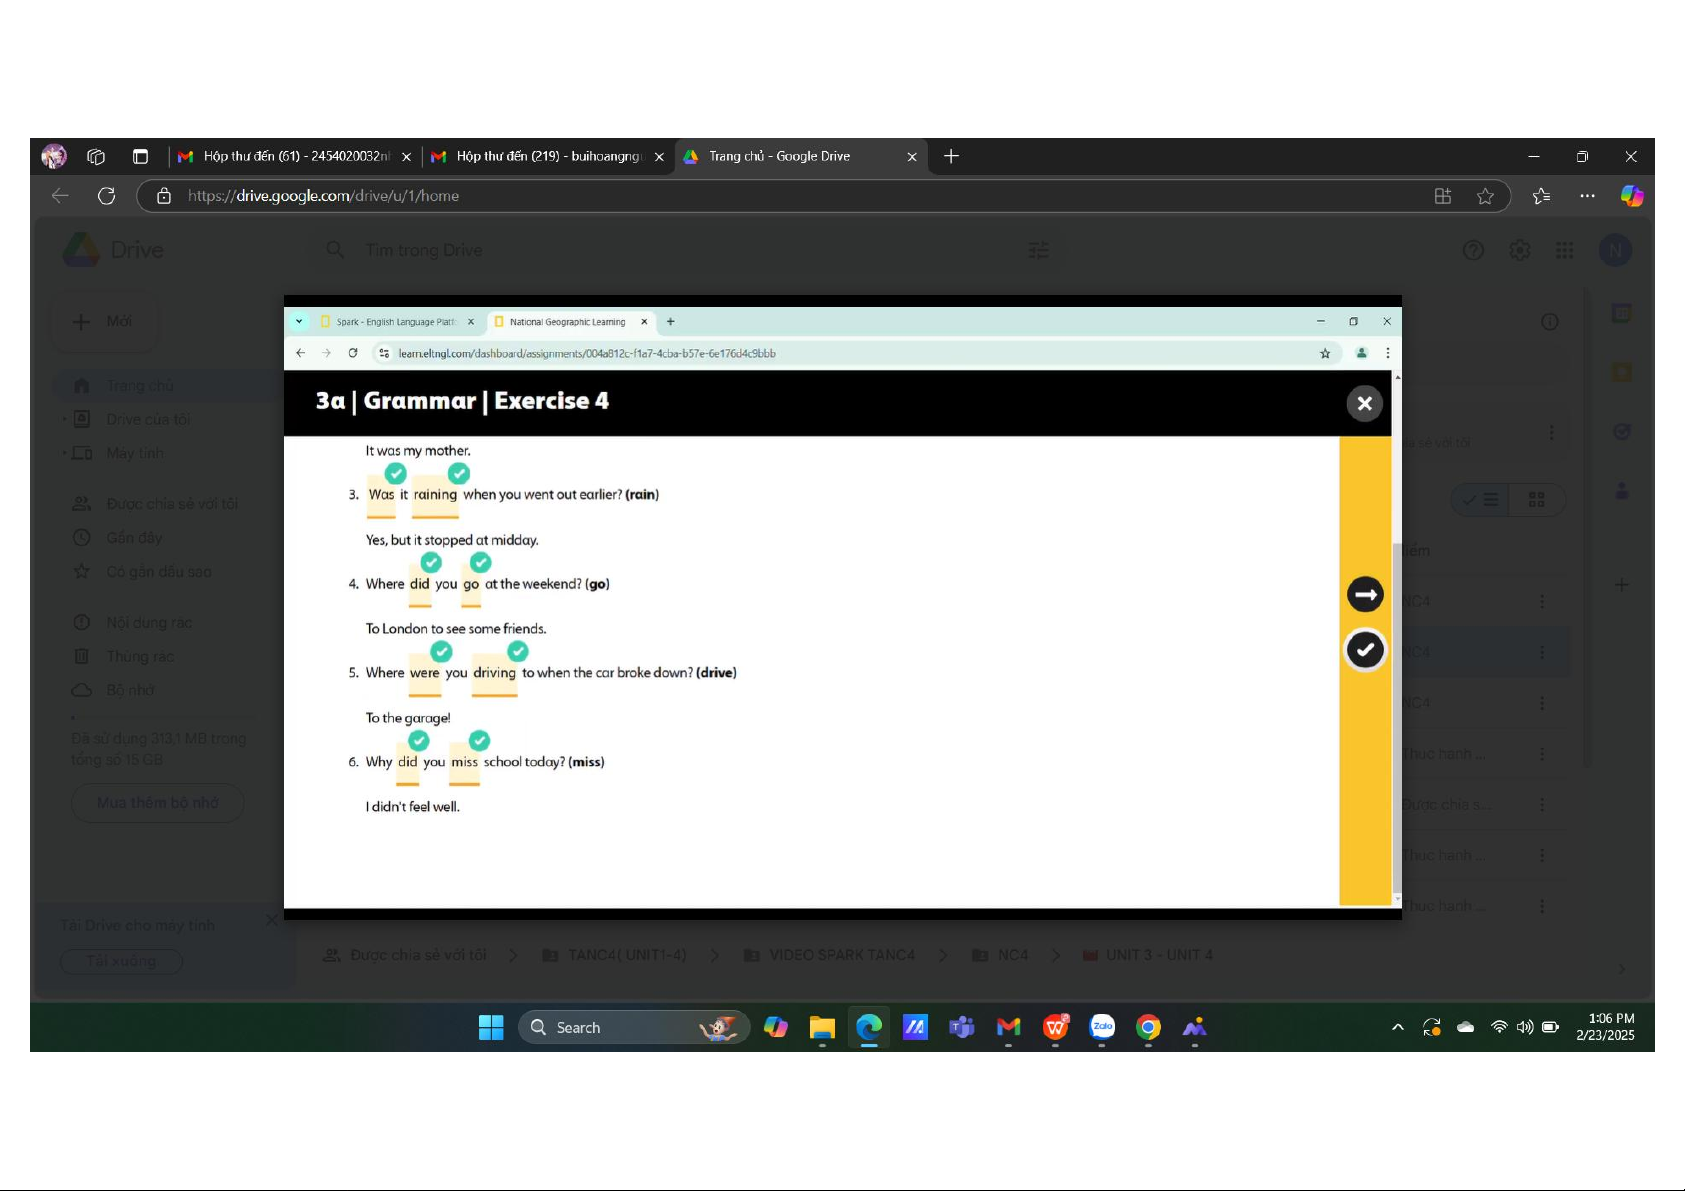Open Edge settings and more menu
The image size is (1685, 1191).
coord(1587,196)
